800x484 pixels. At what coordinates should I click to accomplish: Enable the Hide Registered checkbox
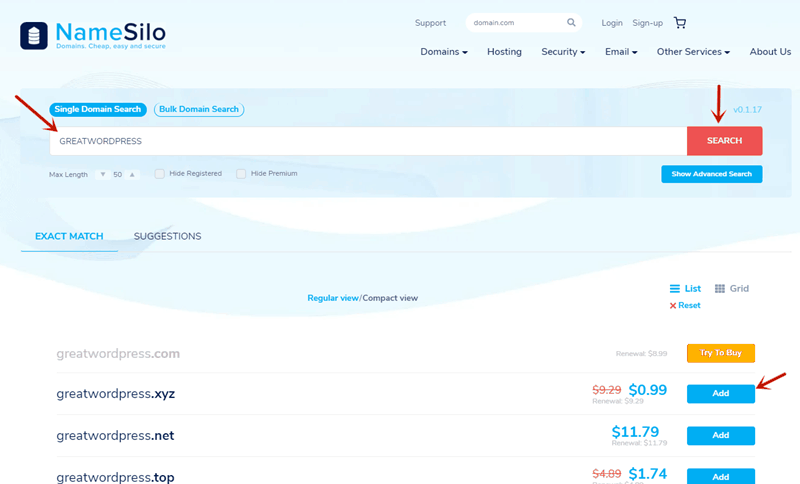(160, 174)
